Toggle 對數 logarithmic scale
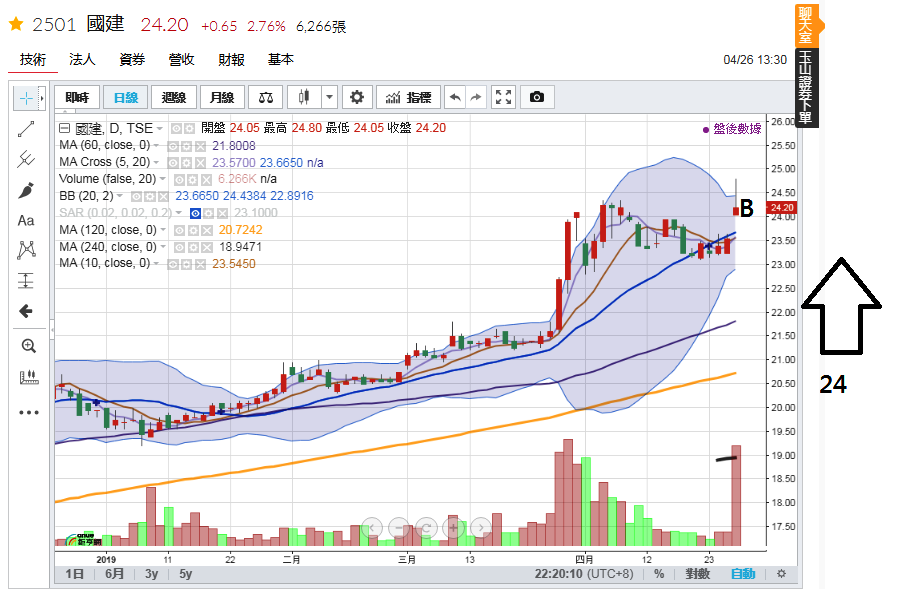 pyautogui.click(x=697, y=574)
